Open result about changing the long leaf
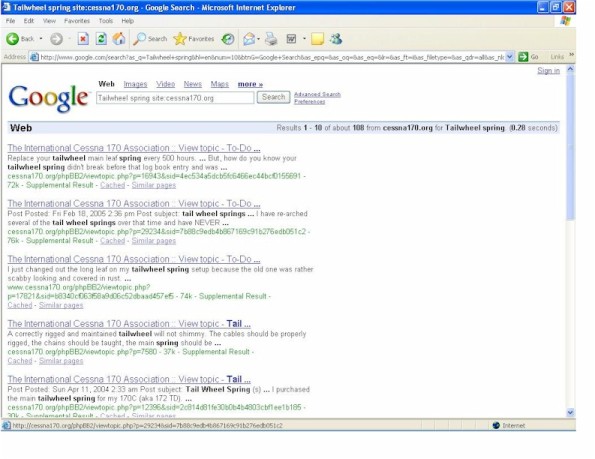Image resolution: width=595 pixels, height=459 pixels. coord(134,259)
